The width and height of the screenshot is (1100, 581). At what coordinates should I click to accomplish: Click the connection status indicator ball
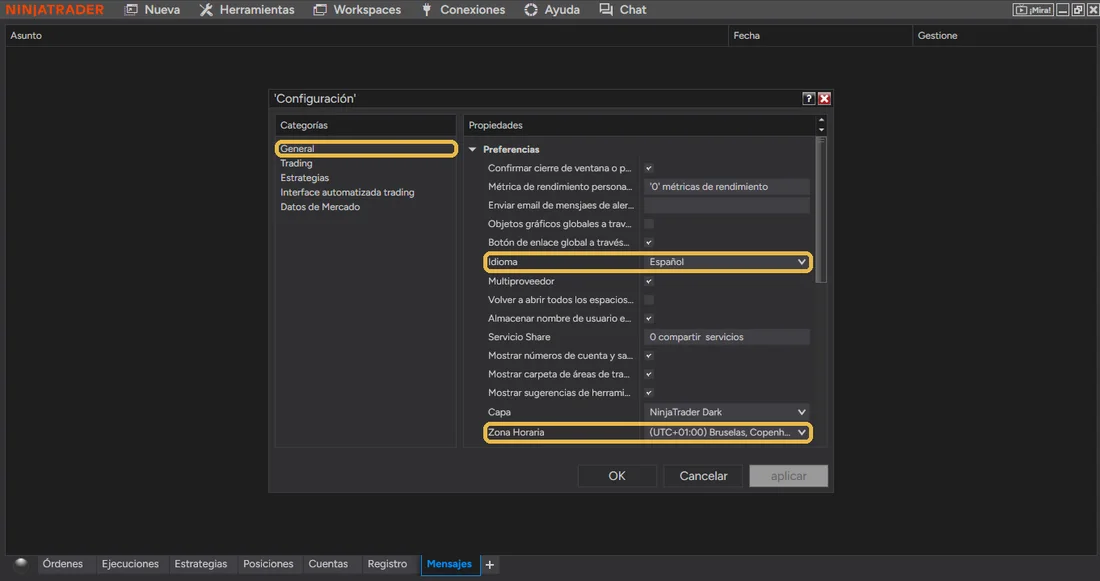[21, 563]
